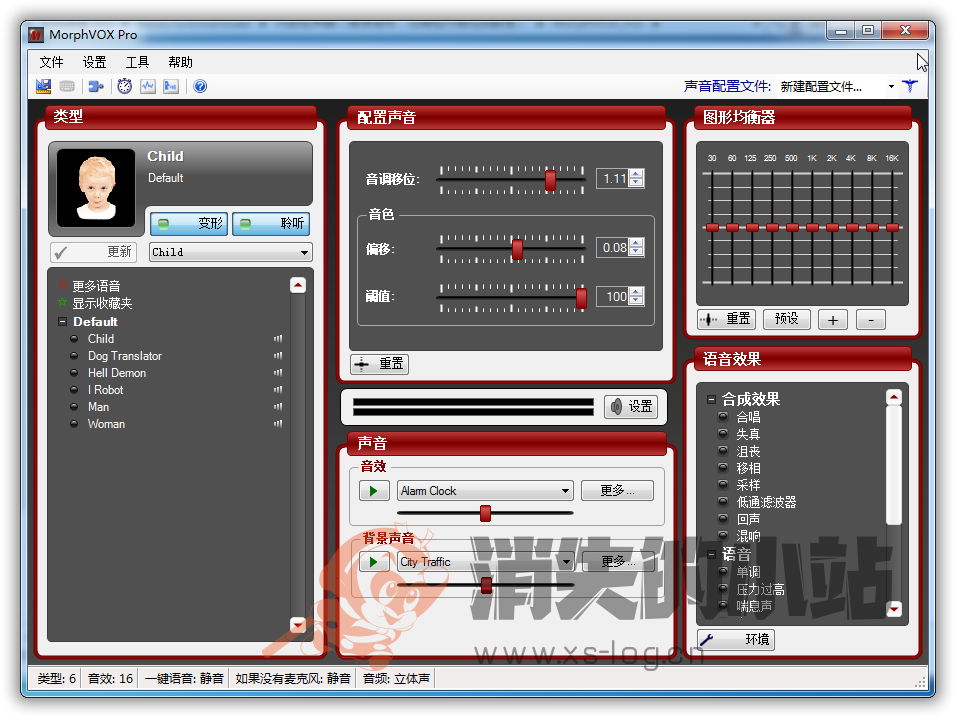Click signal bars icon on Woman row
The height and width of the screenshot is (718, 956).
(x=278, y=424)
